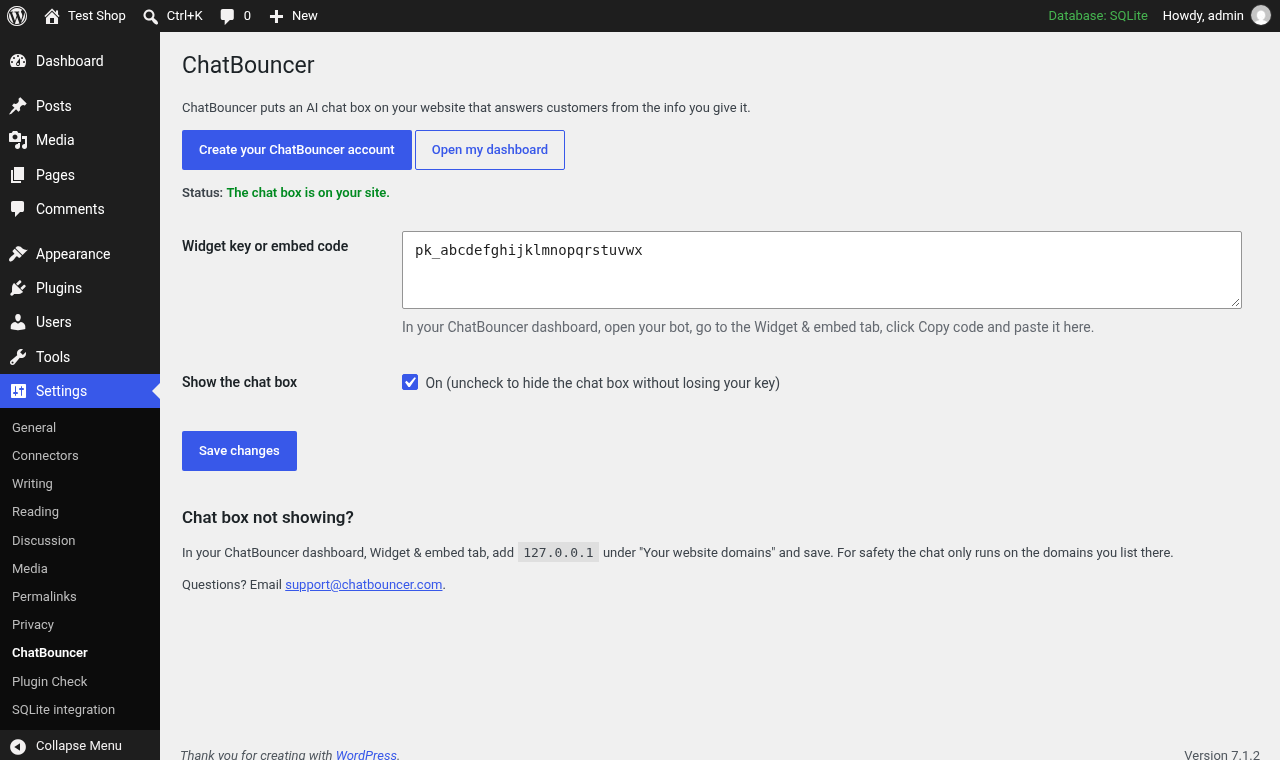Open the Users menu item
The image size is (1280, 760).
pyautogui.click(x=80, y=322)
